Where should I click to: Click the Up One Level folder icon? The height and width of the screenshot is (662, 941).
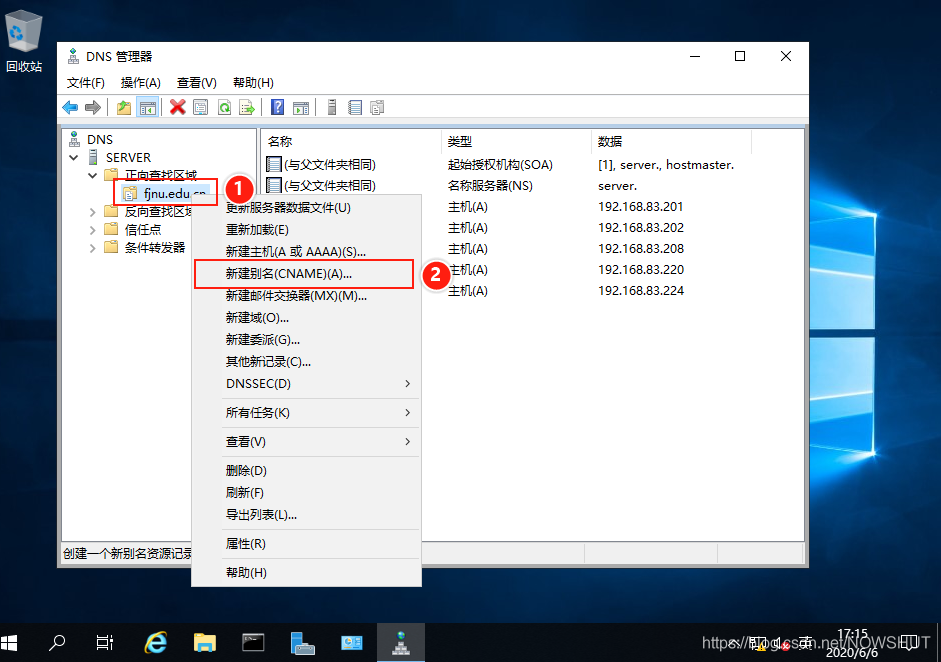tap(124, 107)
